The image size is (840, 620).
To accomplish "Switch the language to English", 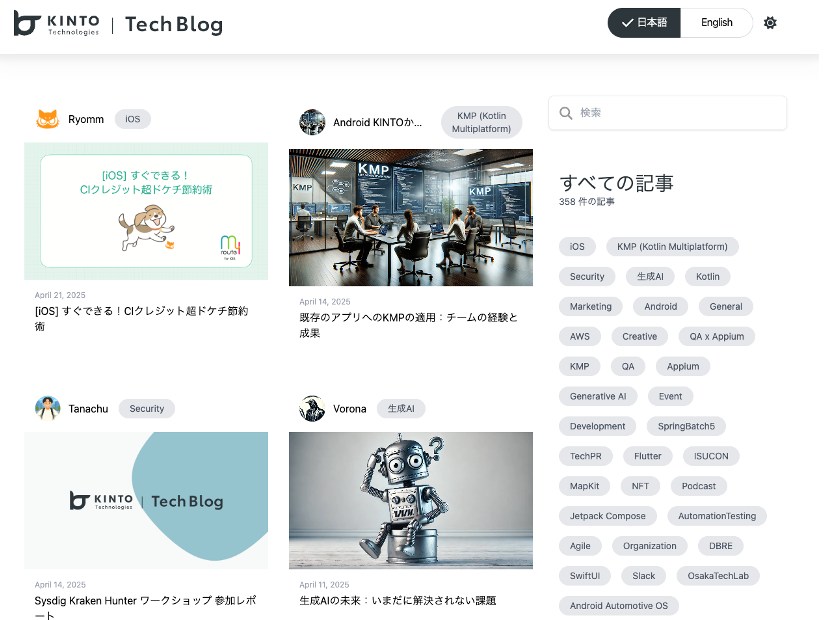I will pyautogui.click(x=716, y=23).
